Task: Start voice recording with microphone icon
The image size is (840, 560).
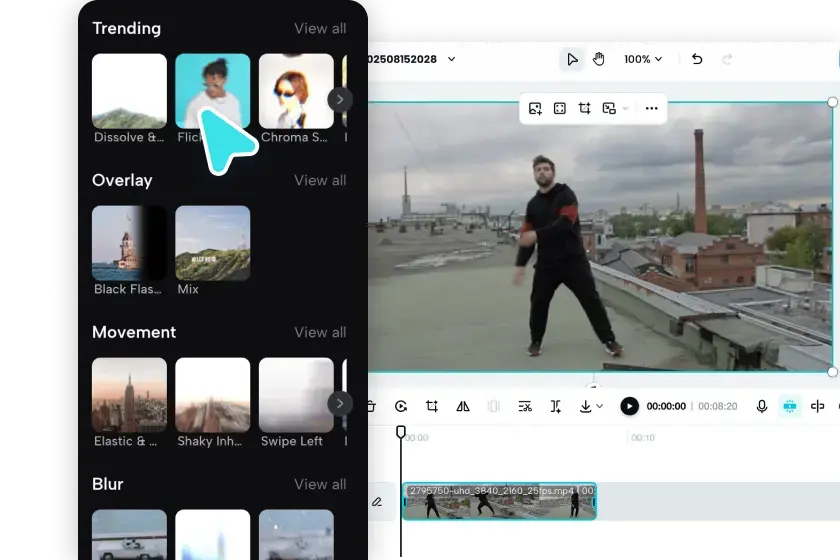Action: (762, 407)
